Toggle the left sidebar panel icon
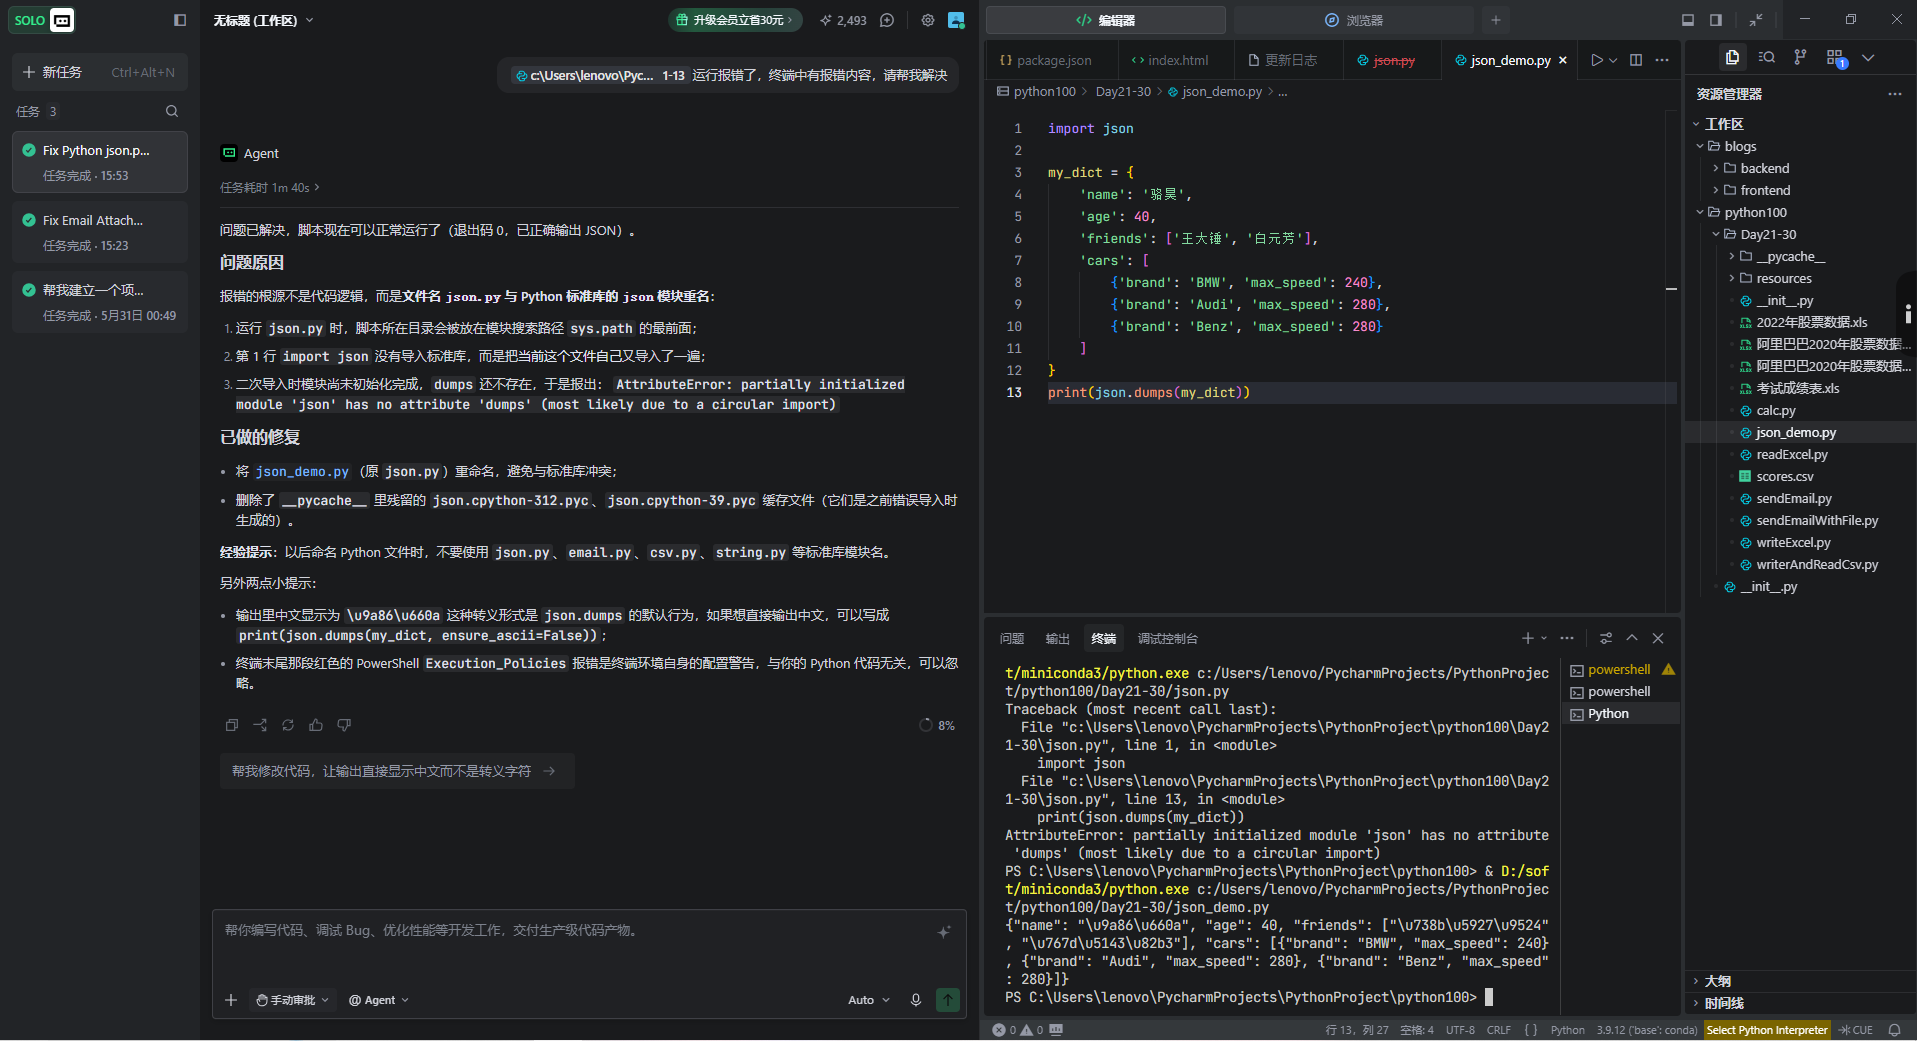The image size is (1917, 1041). pyautogui.click(x=180, y=20)
